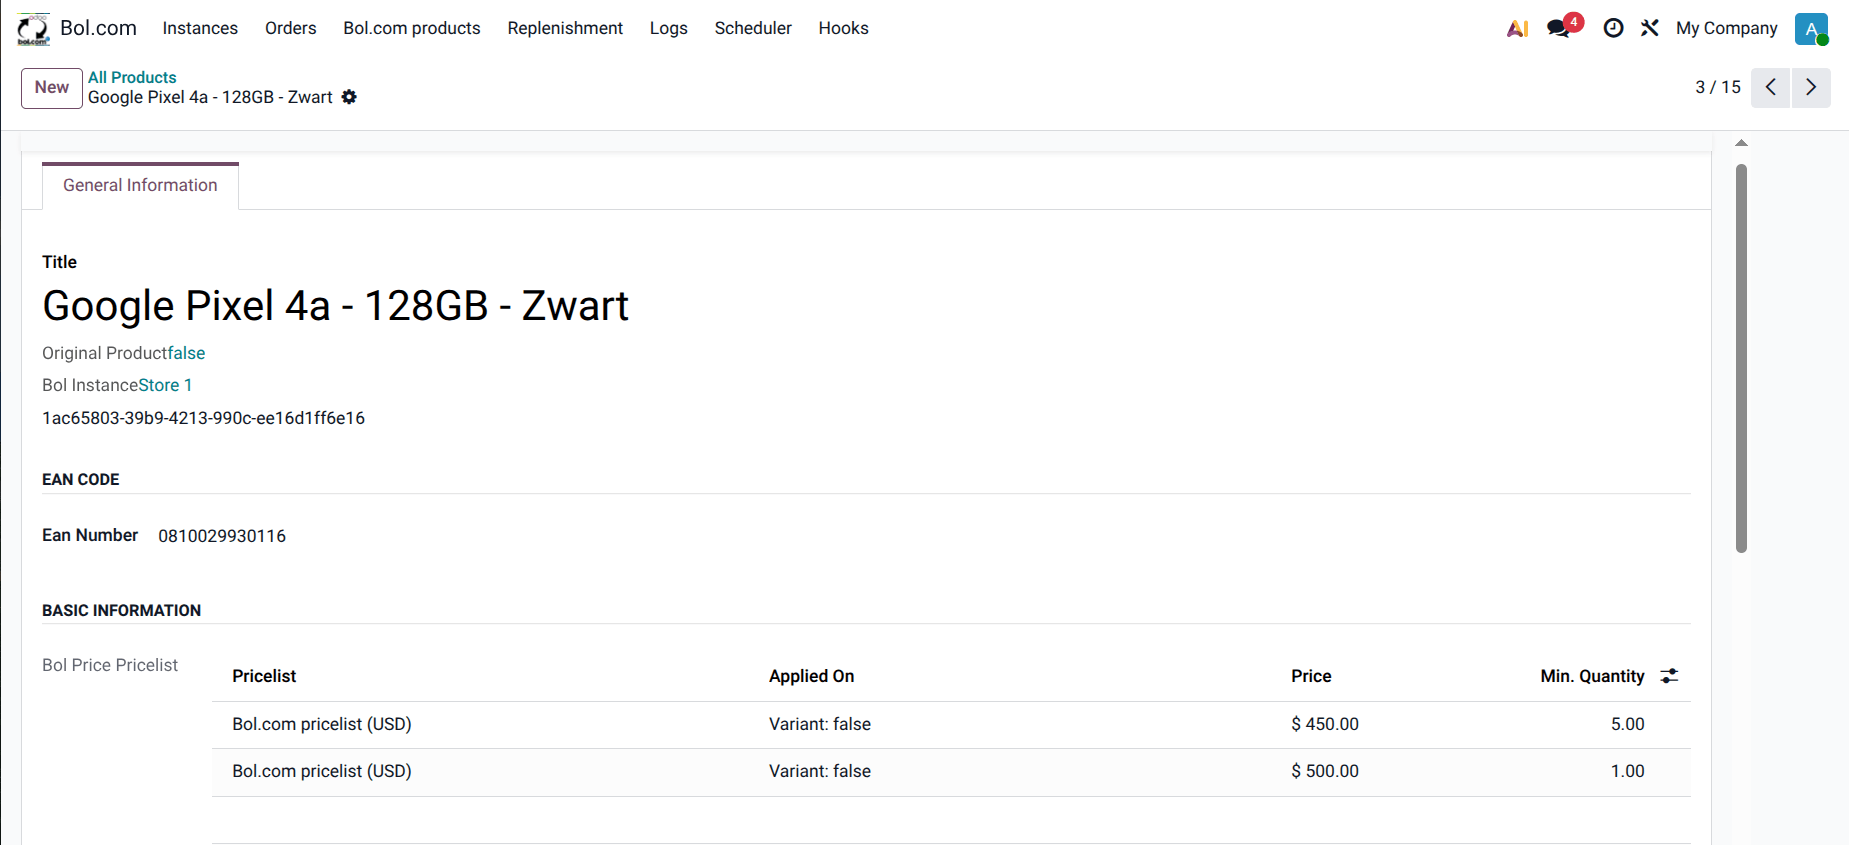Open the Bol.com products menu

(412, 28)
